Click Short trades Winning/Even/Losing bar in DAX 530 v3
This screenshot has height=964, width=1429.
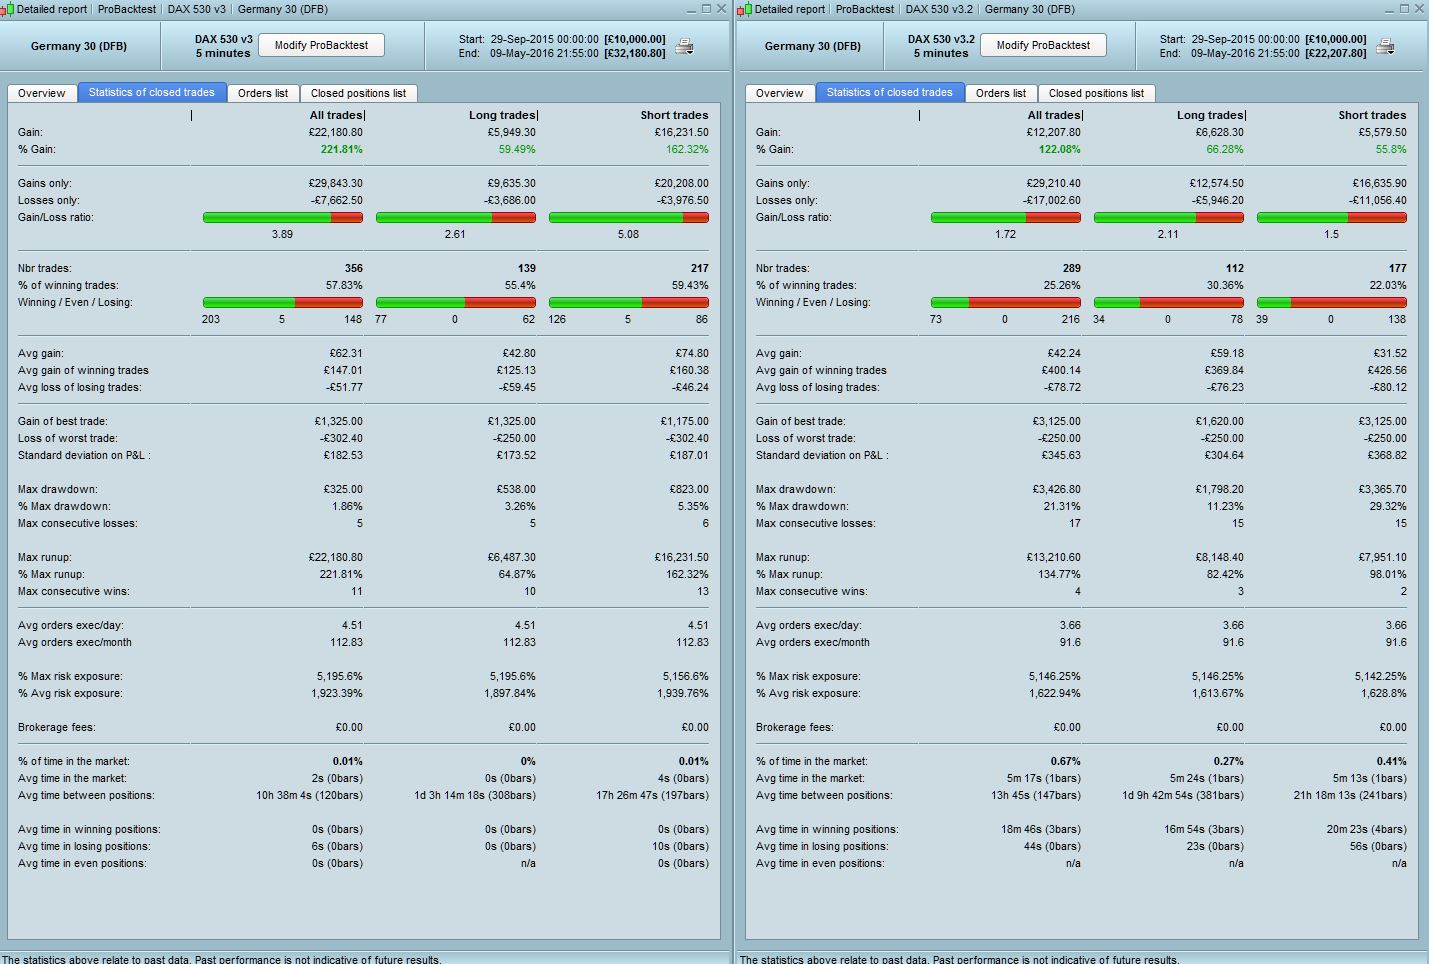[x=629, y=302]
